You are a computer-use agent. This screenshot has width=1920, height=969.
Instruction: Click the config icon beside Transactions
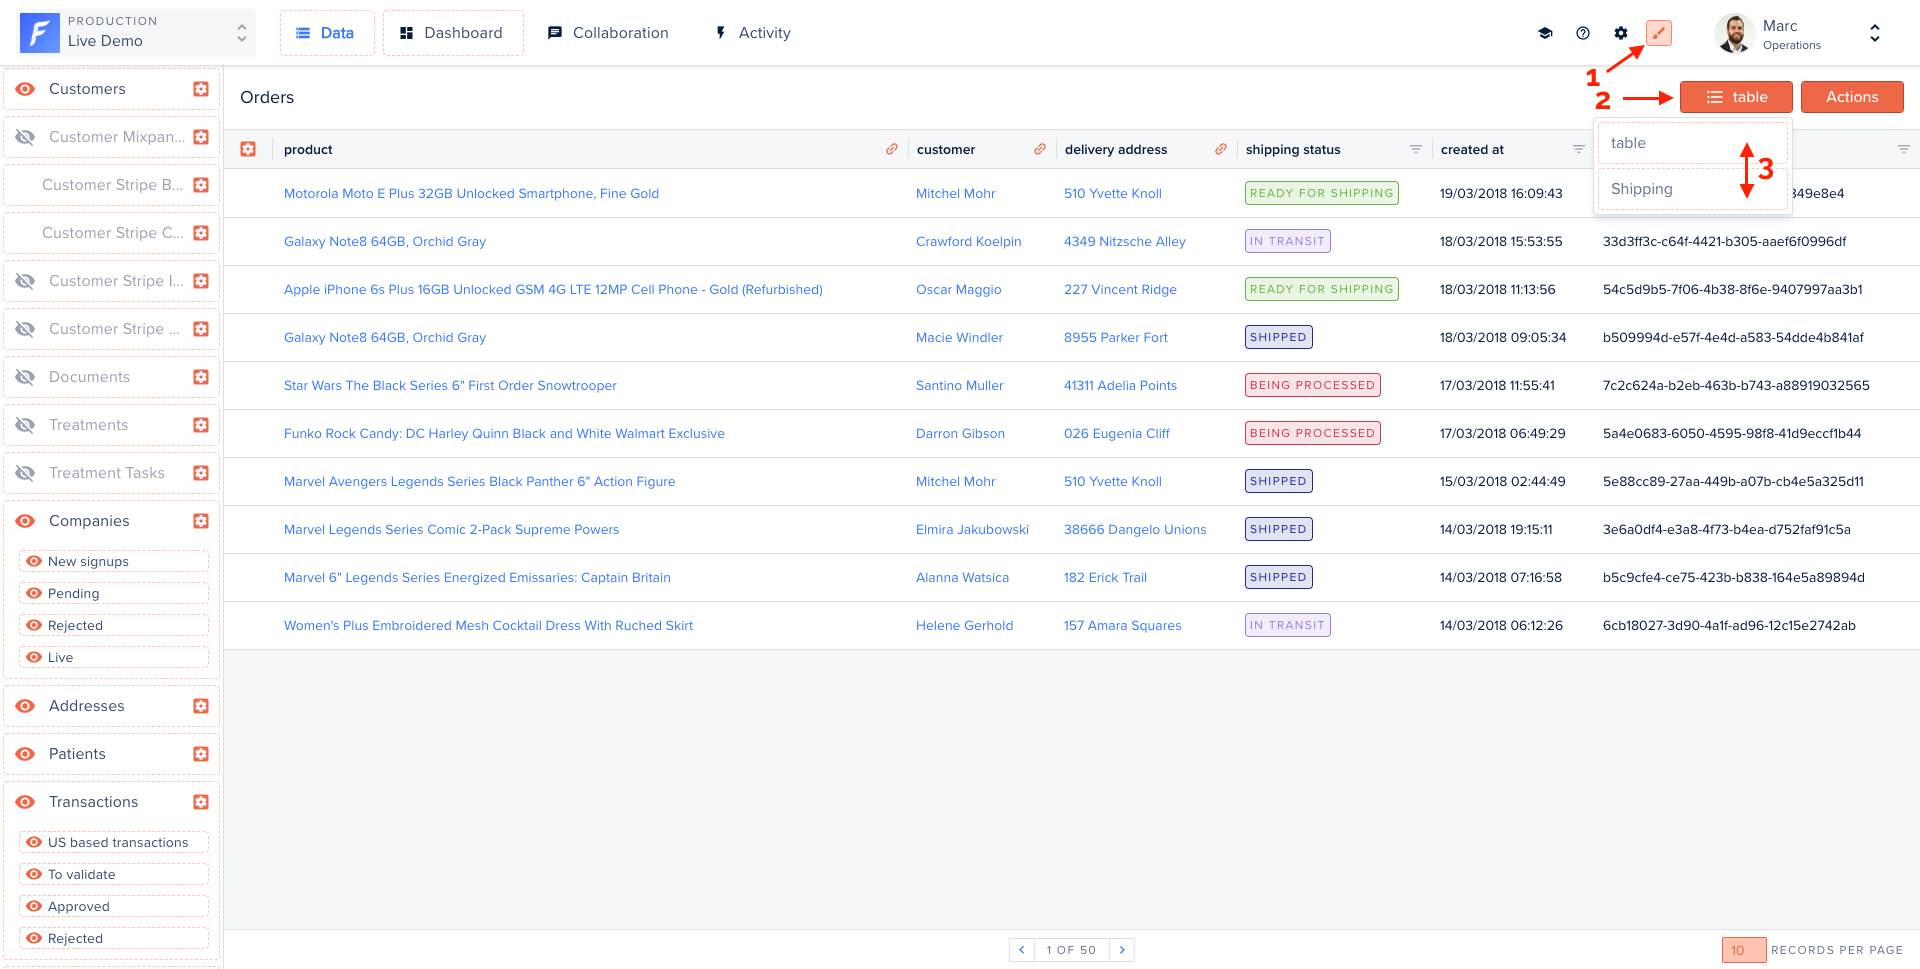click(201, 802)
